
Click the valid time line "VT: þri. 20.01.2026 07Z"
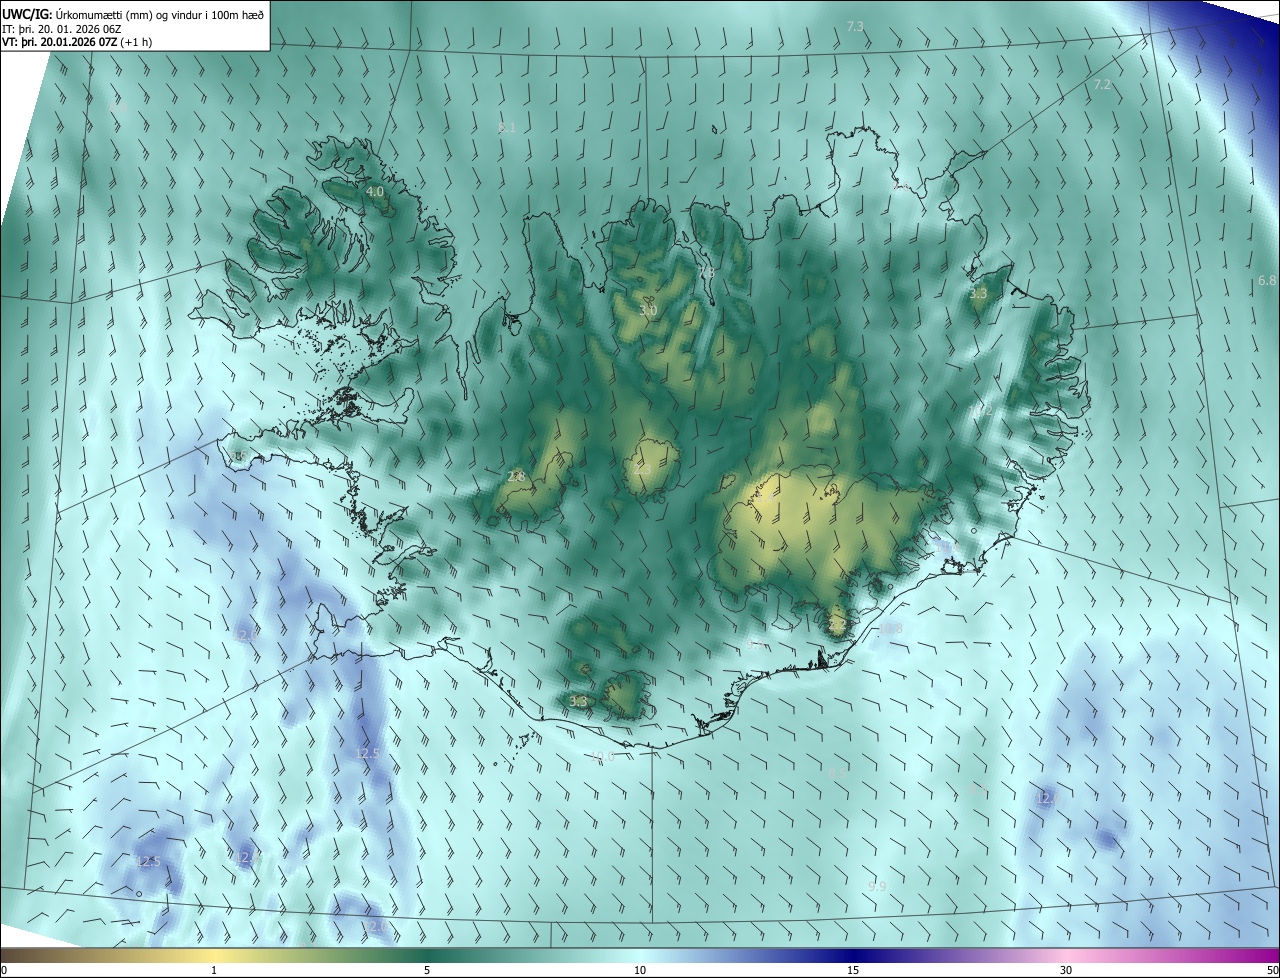pyautogui.click(x=59, y=42)
